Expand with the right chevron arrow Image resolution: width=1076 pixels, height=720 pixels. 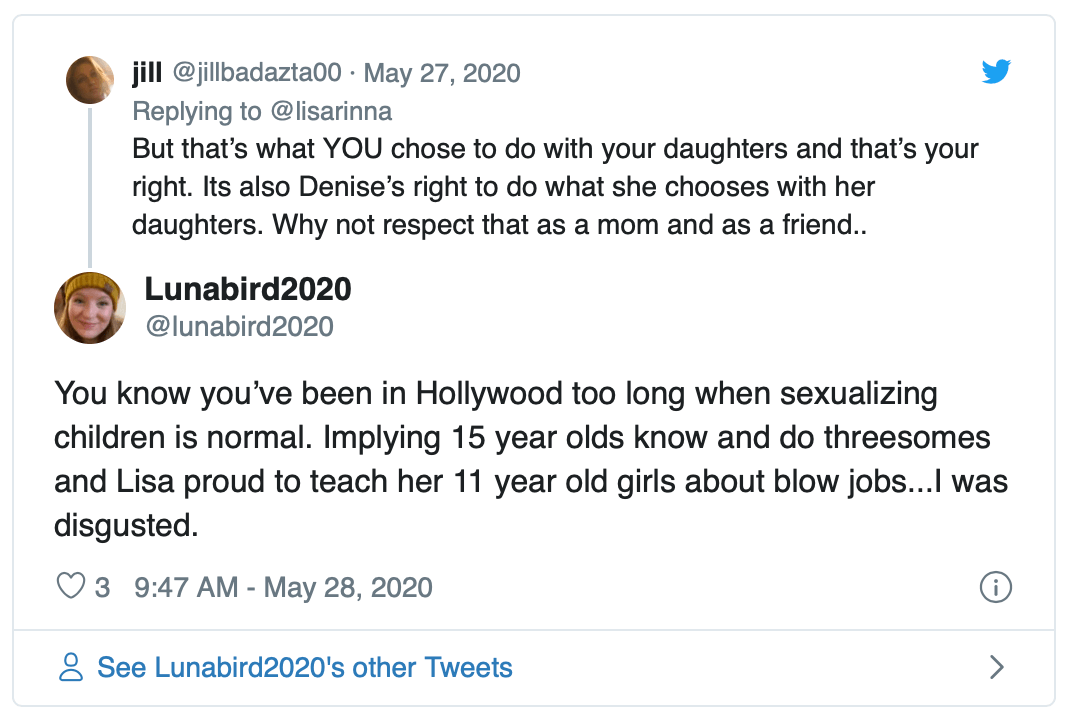click(996, 667)
